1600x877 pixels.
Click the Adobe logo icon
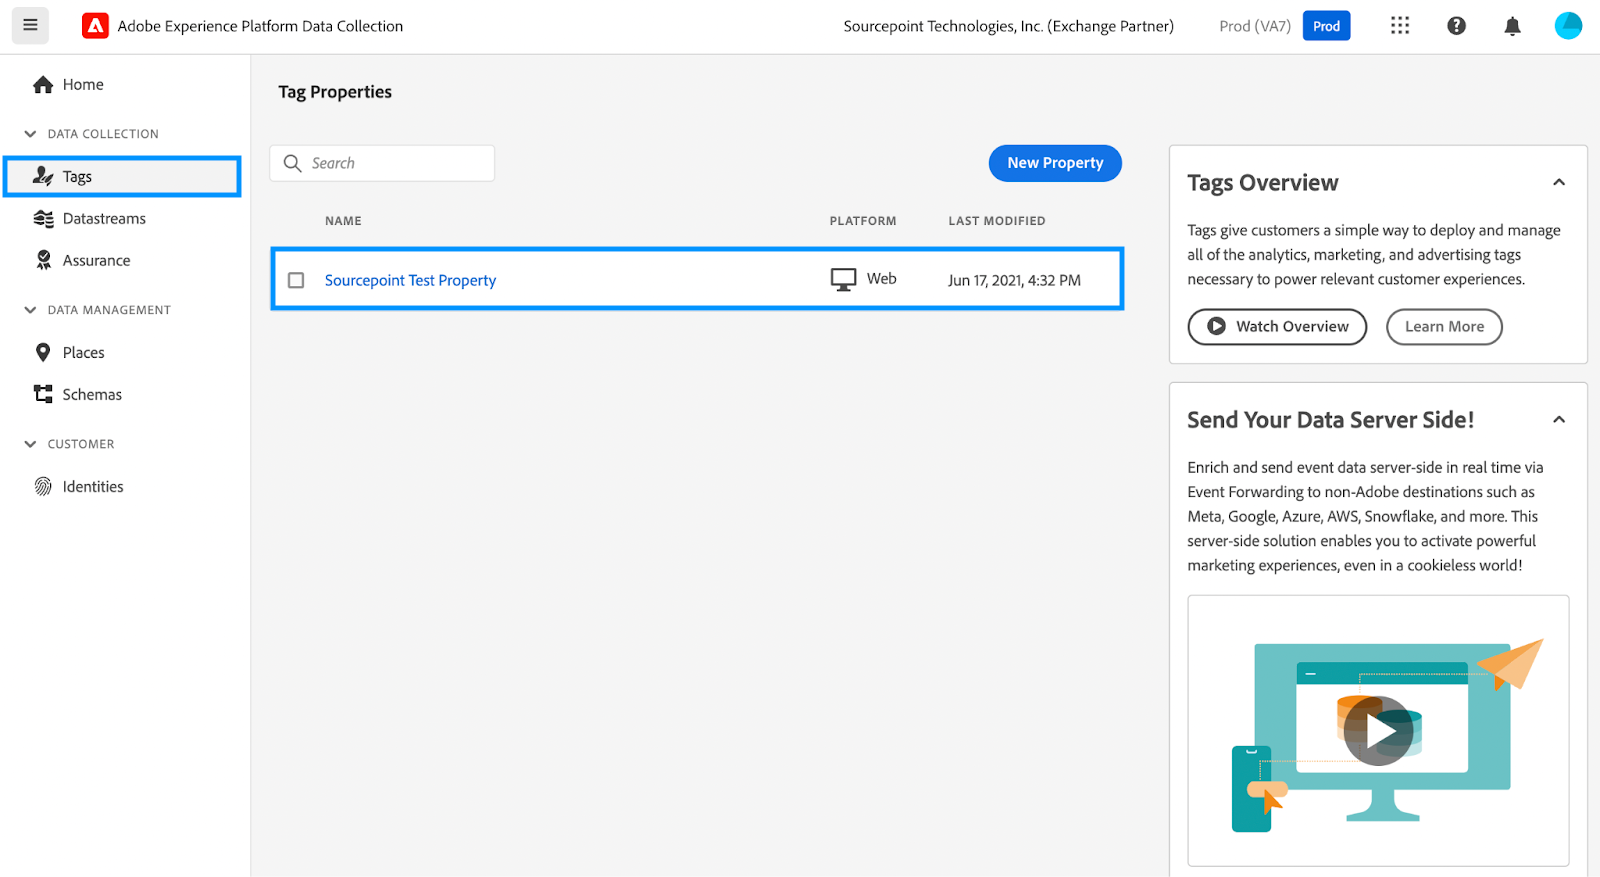click(x=95, y=26)
